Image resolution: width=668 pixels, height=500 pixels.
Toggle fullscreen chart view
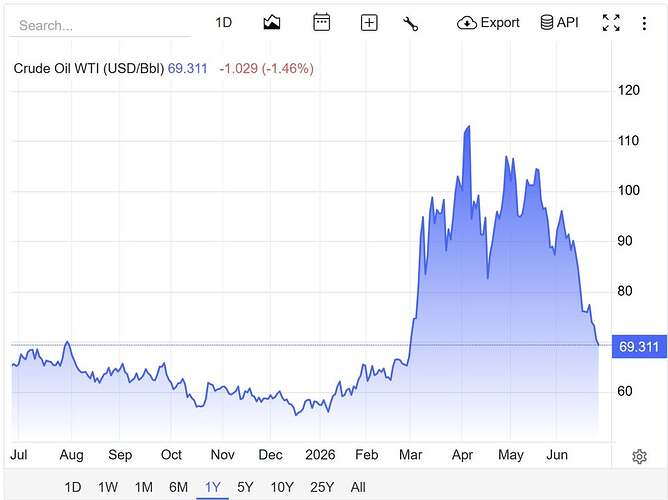(611, 23)
